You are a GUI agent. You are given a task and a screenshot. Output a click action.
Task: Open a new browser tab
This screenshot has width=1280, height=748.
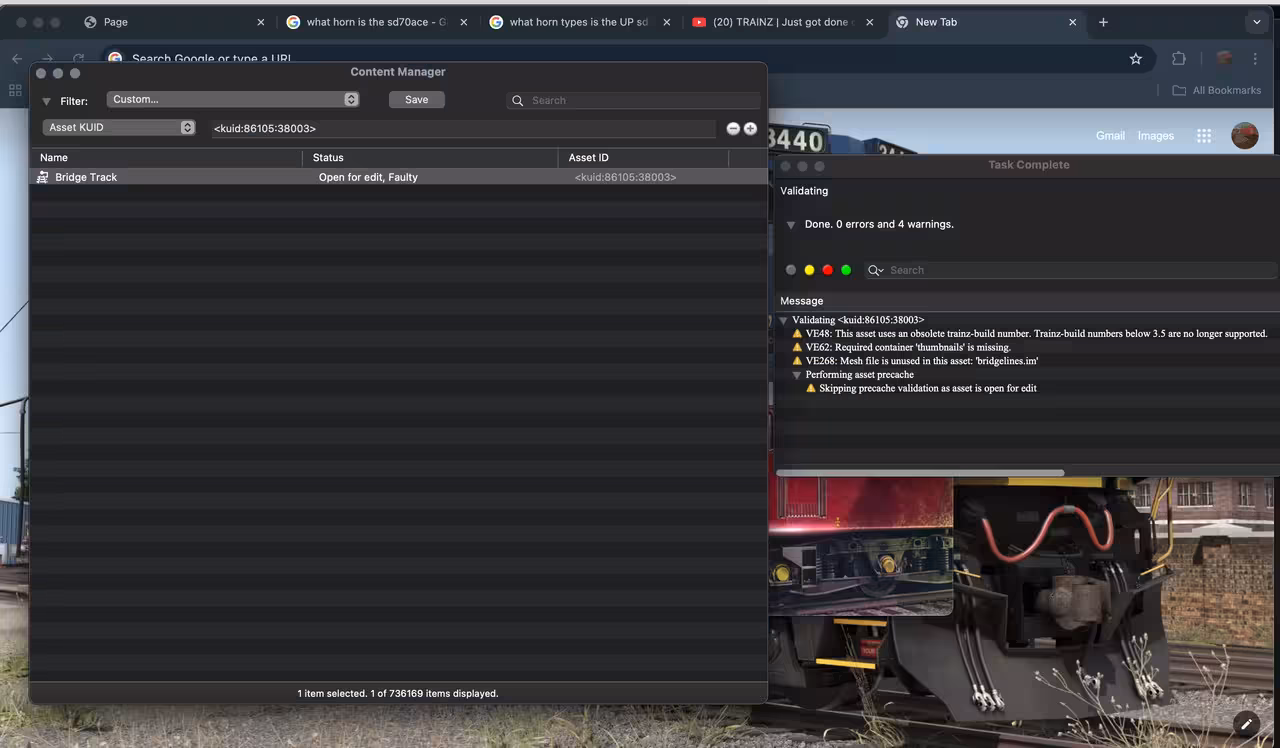pos(1103,22)
